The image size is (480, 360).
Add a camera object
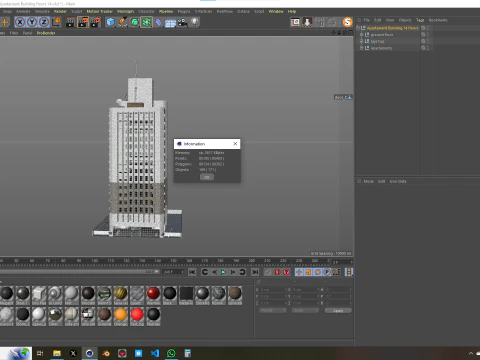[182, 22]
